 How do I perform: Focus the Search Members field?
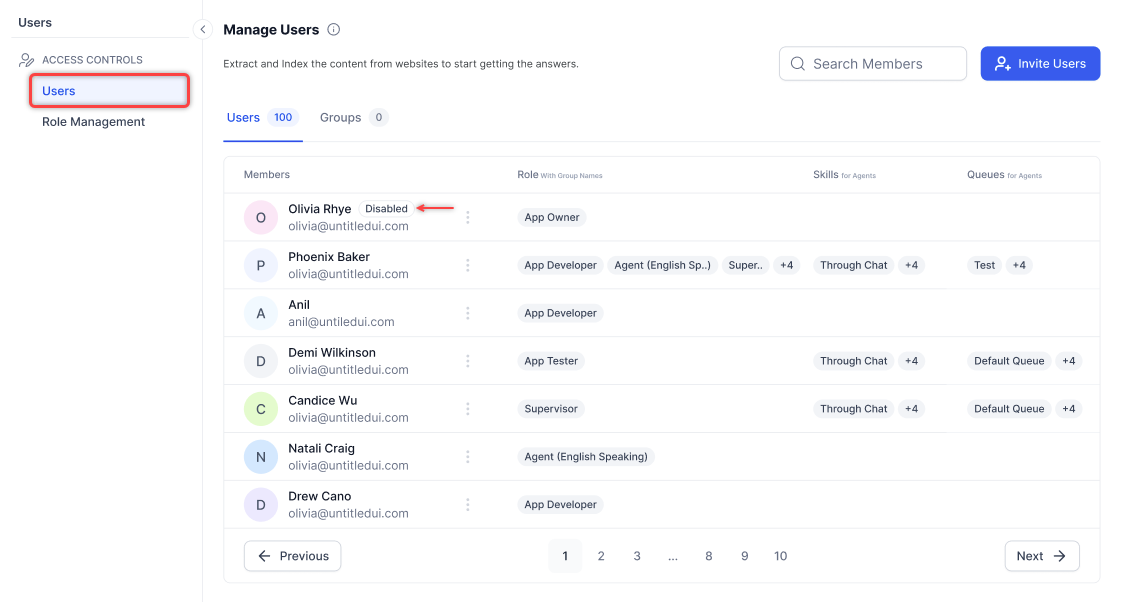point(873,63)
